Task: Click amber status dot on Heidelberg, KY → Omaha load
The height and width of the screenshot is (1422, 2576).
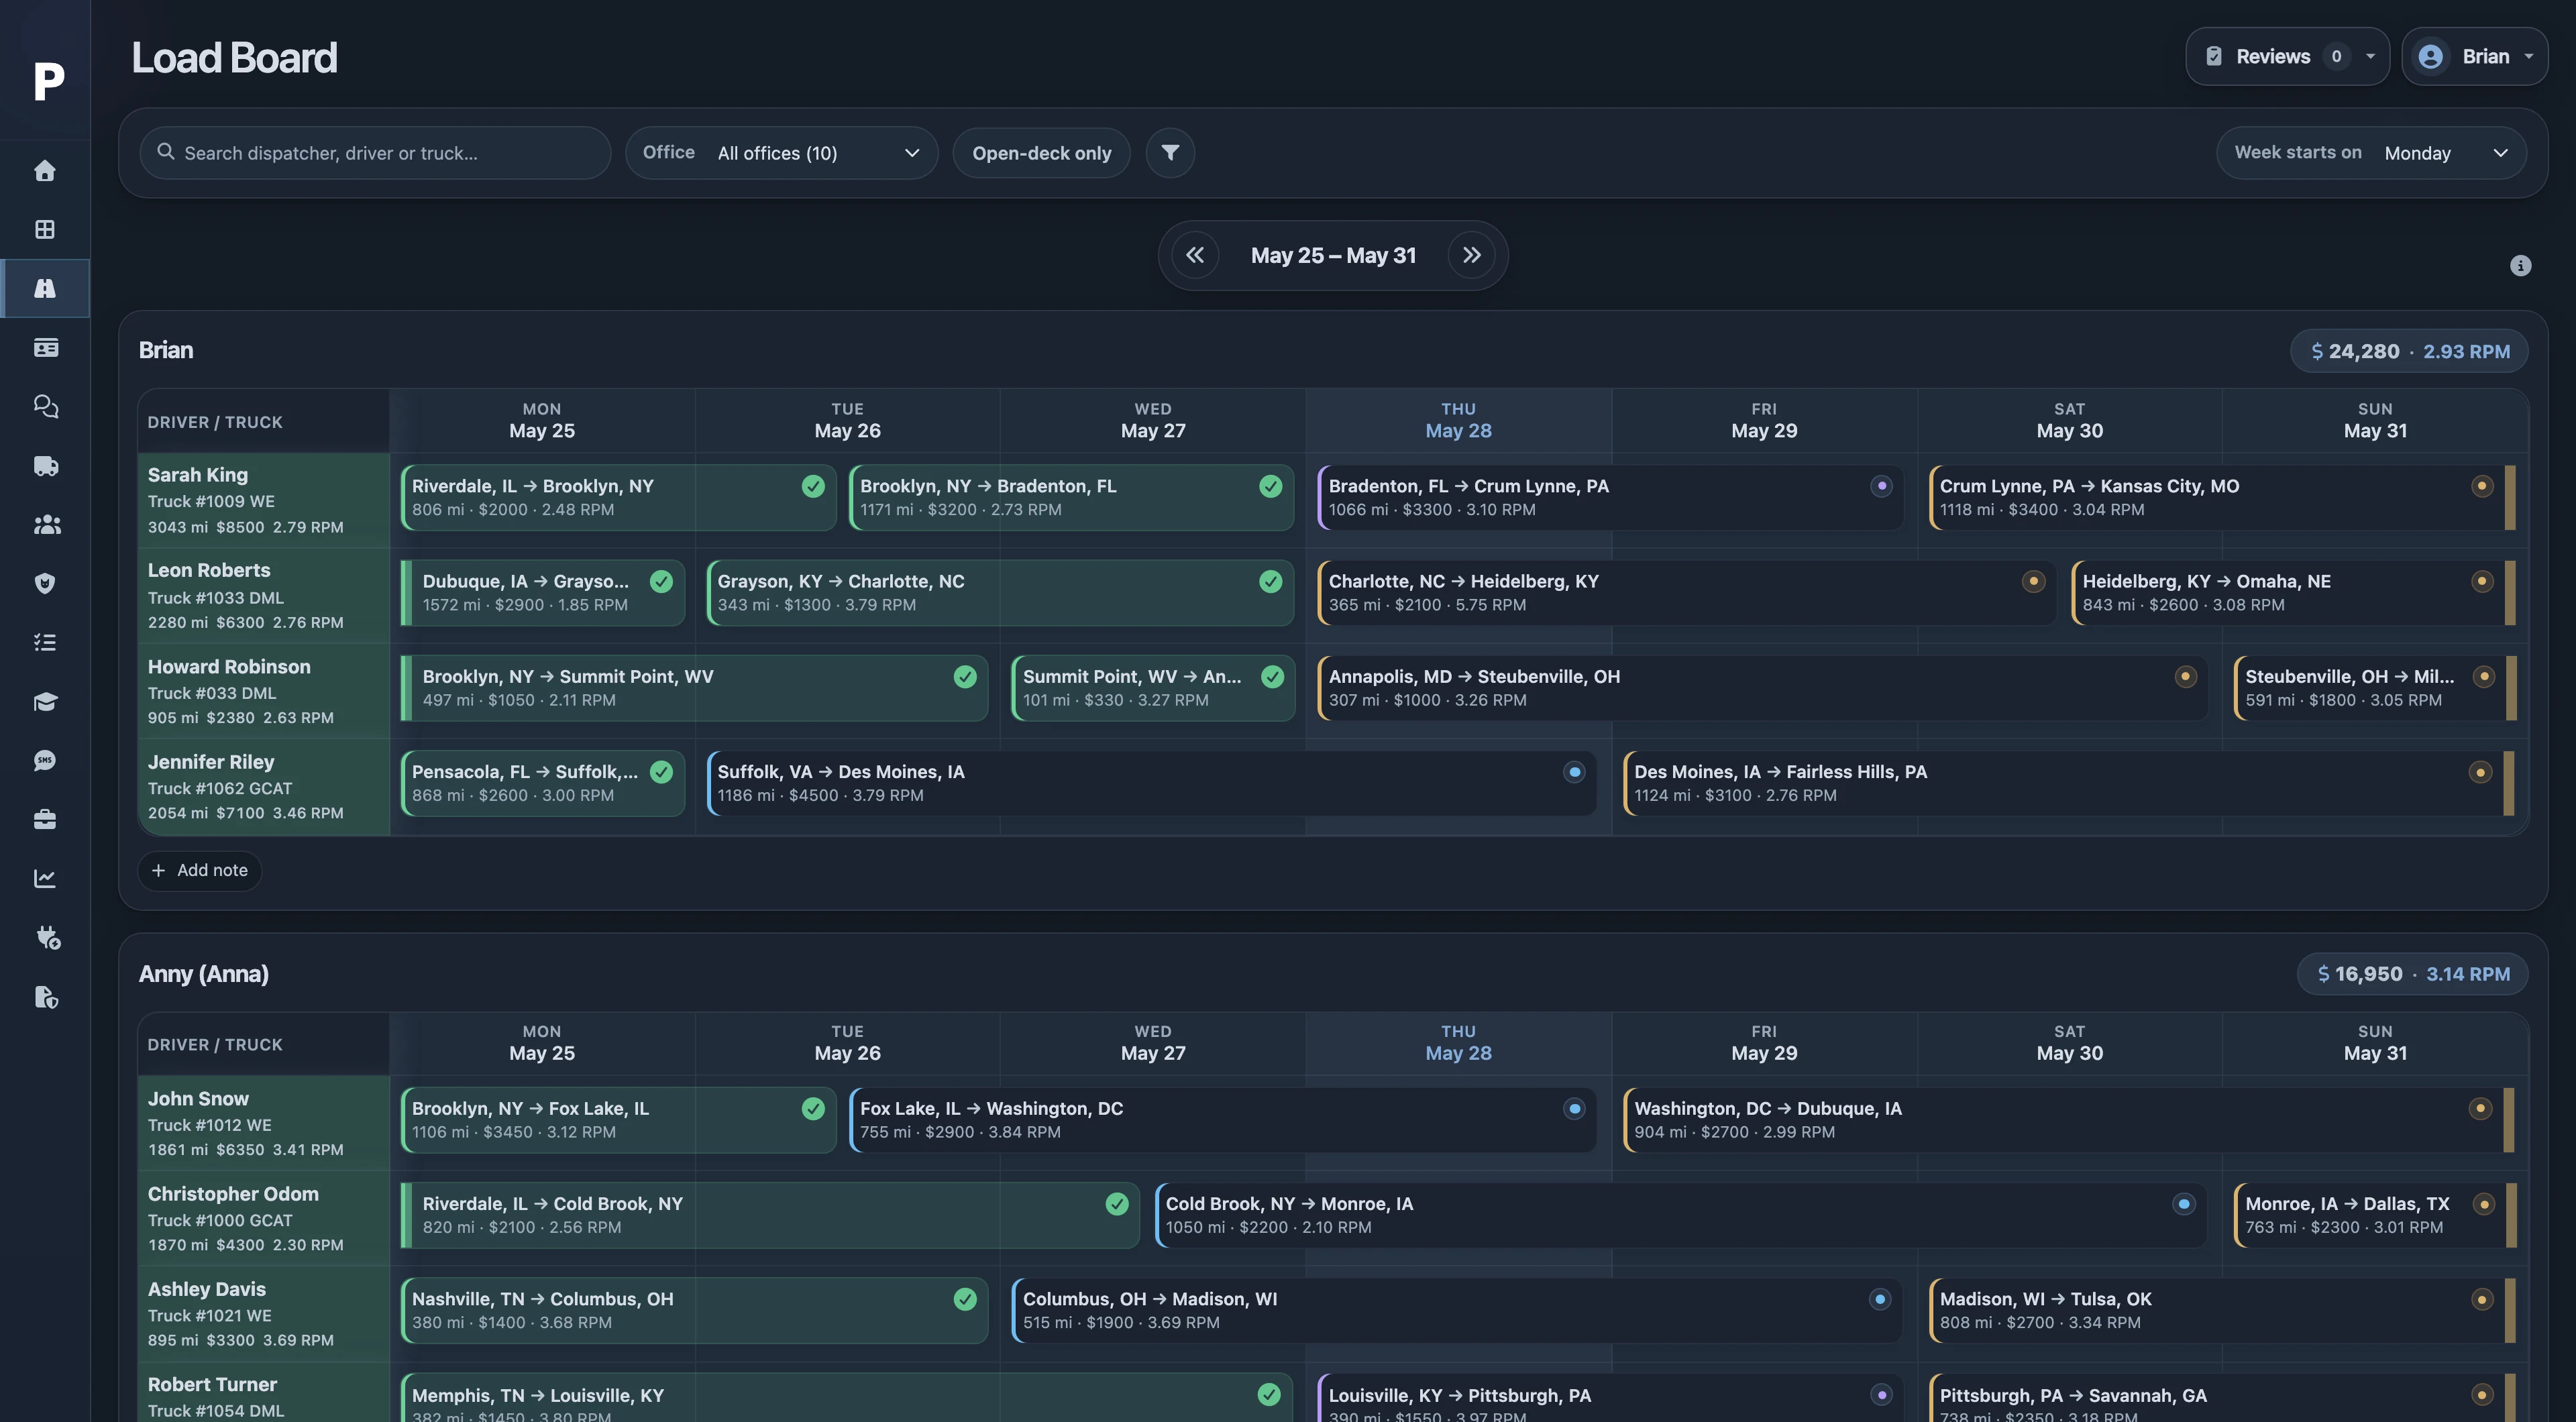Action: (x=2482, y=581)
